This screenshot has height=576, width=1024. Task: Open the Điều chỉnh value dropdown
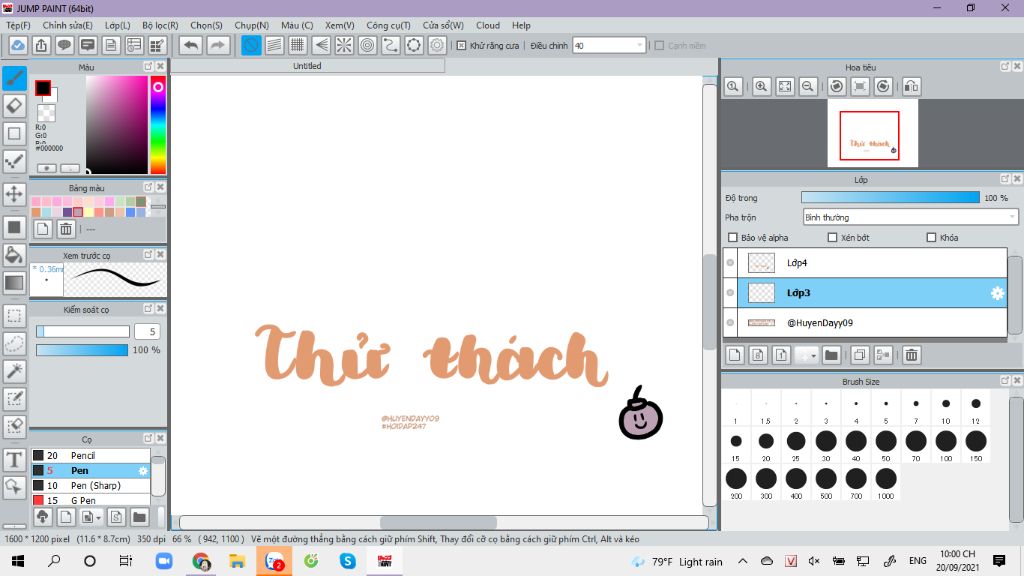click(x=639, y=46)
